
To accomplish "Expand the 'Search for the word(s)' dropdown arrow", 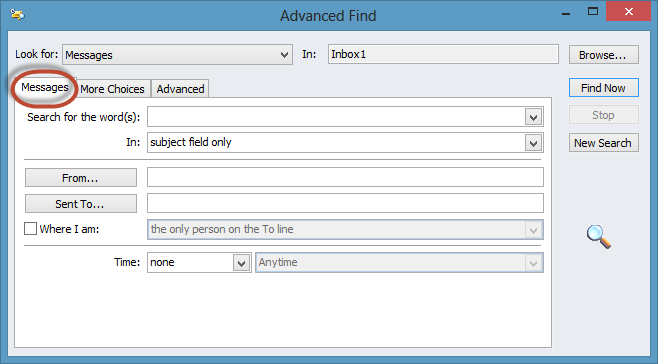I will point(533,117).
